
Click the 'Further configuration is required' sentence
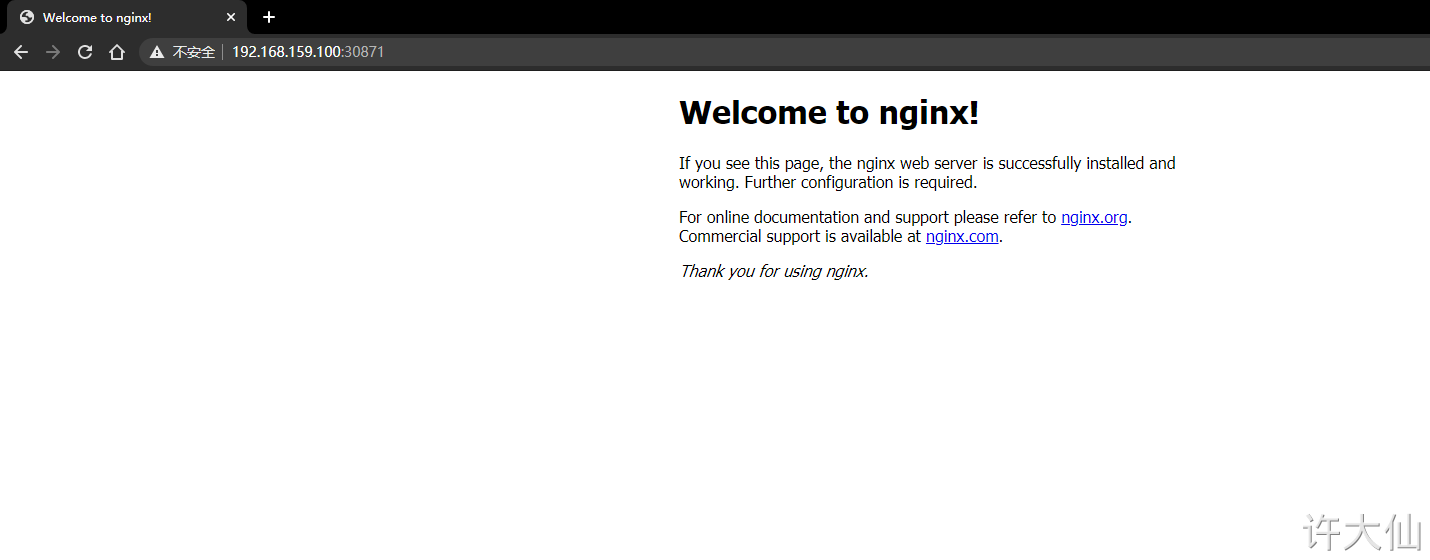click(x=861, y=182)
